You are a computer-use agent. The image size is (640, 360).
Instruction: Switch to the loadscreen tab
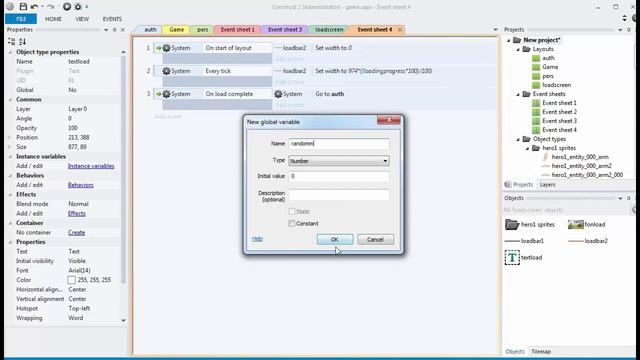(329, 29)
